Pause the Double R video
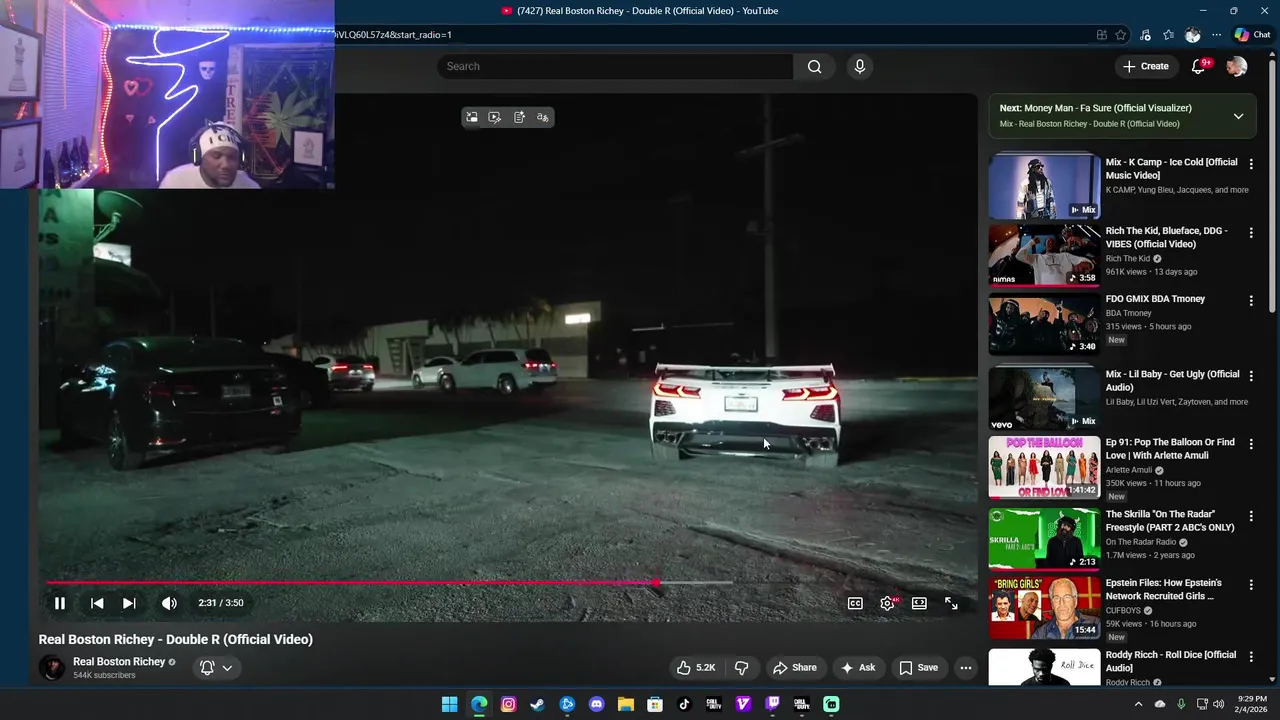The image size is (1280, 720). tap(59, 603)
